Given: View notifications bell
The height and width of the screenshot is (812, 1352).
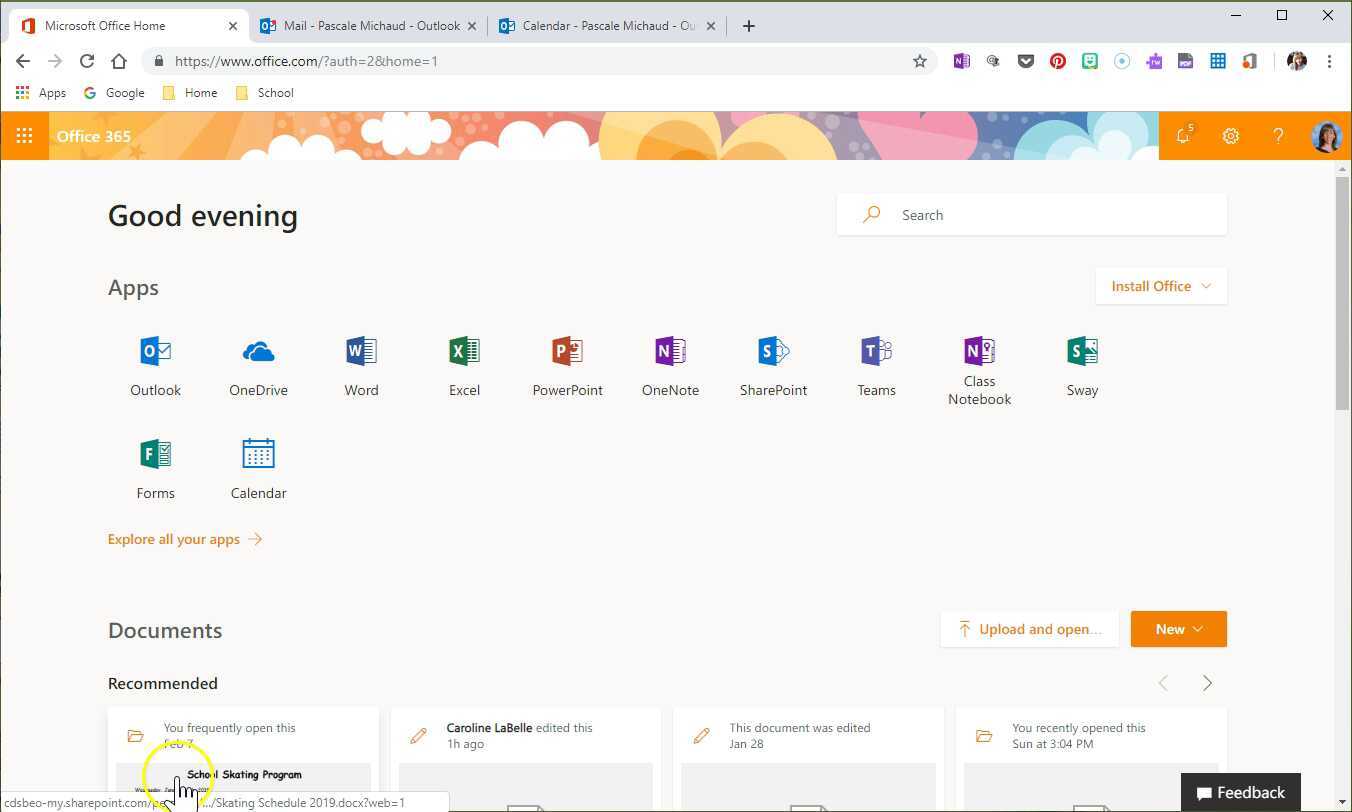Looking at the screenshot, I should coord(1183,136).
